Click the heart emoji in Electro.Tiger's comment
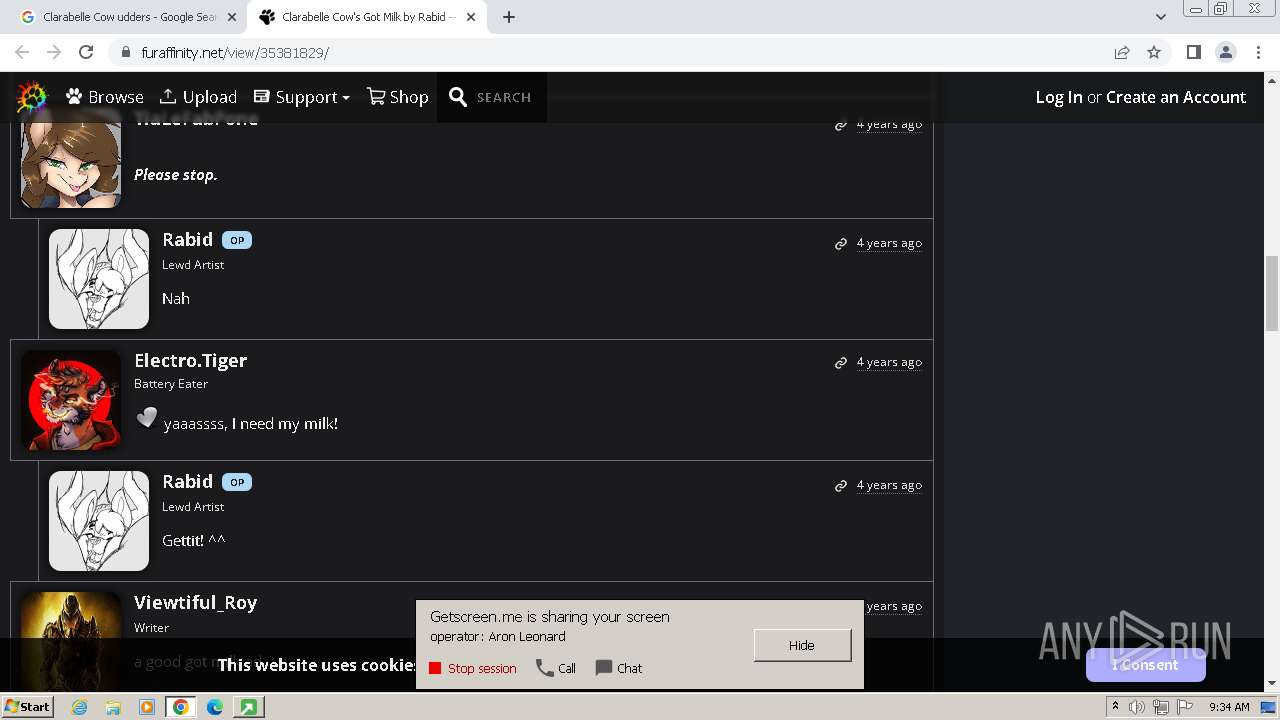 [x=147, y=418]
